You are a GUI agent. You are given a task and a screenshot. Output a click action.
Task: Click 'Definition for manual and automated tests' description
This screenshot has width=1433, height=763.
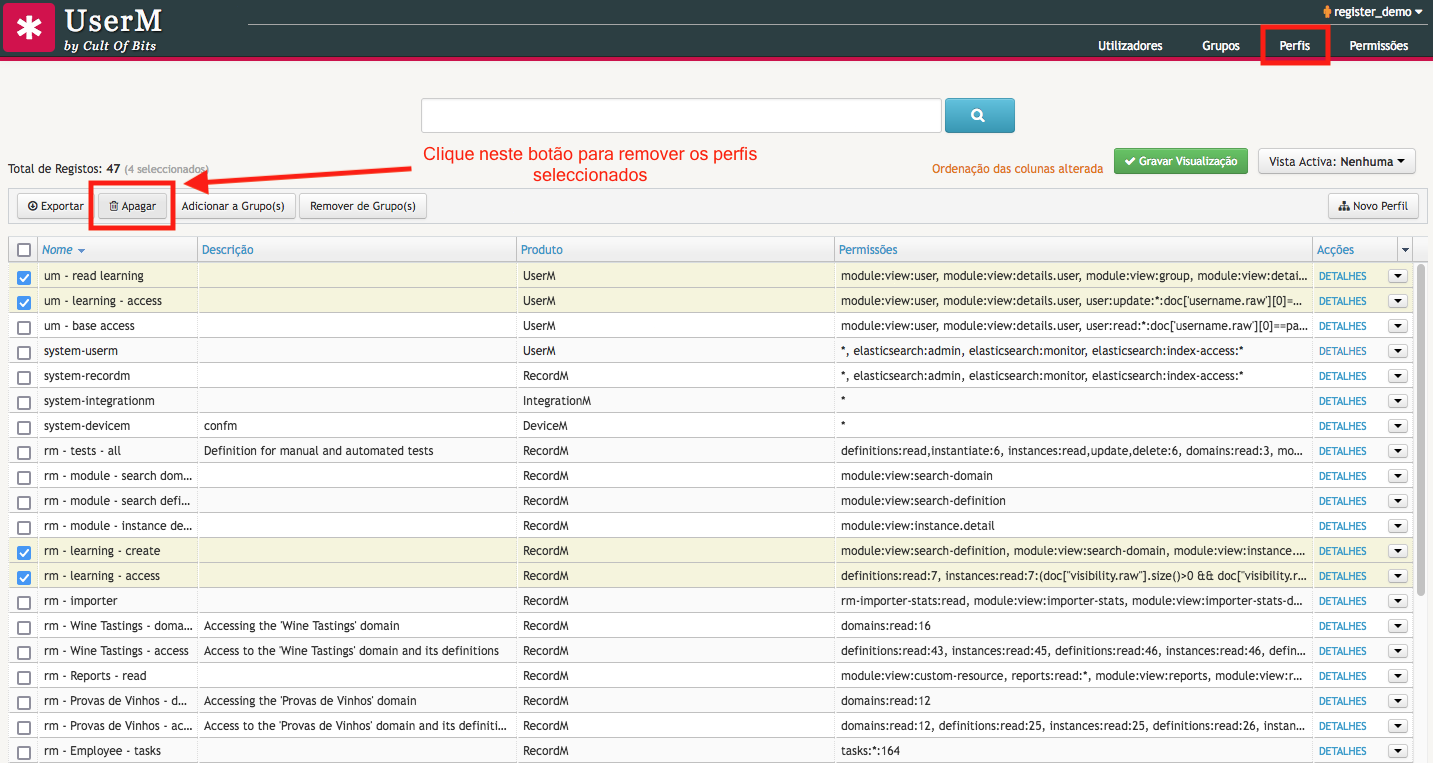(x=319, y=451)
